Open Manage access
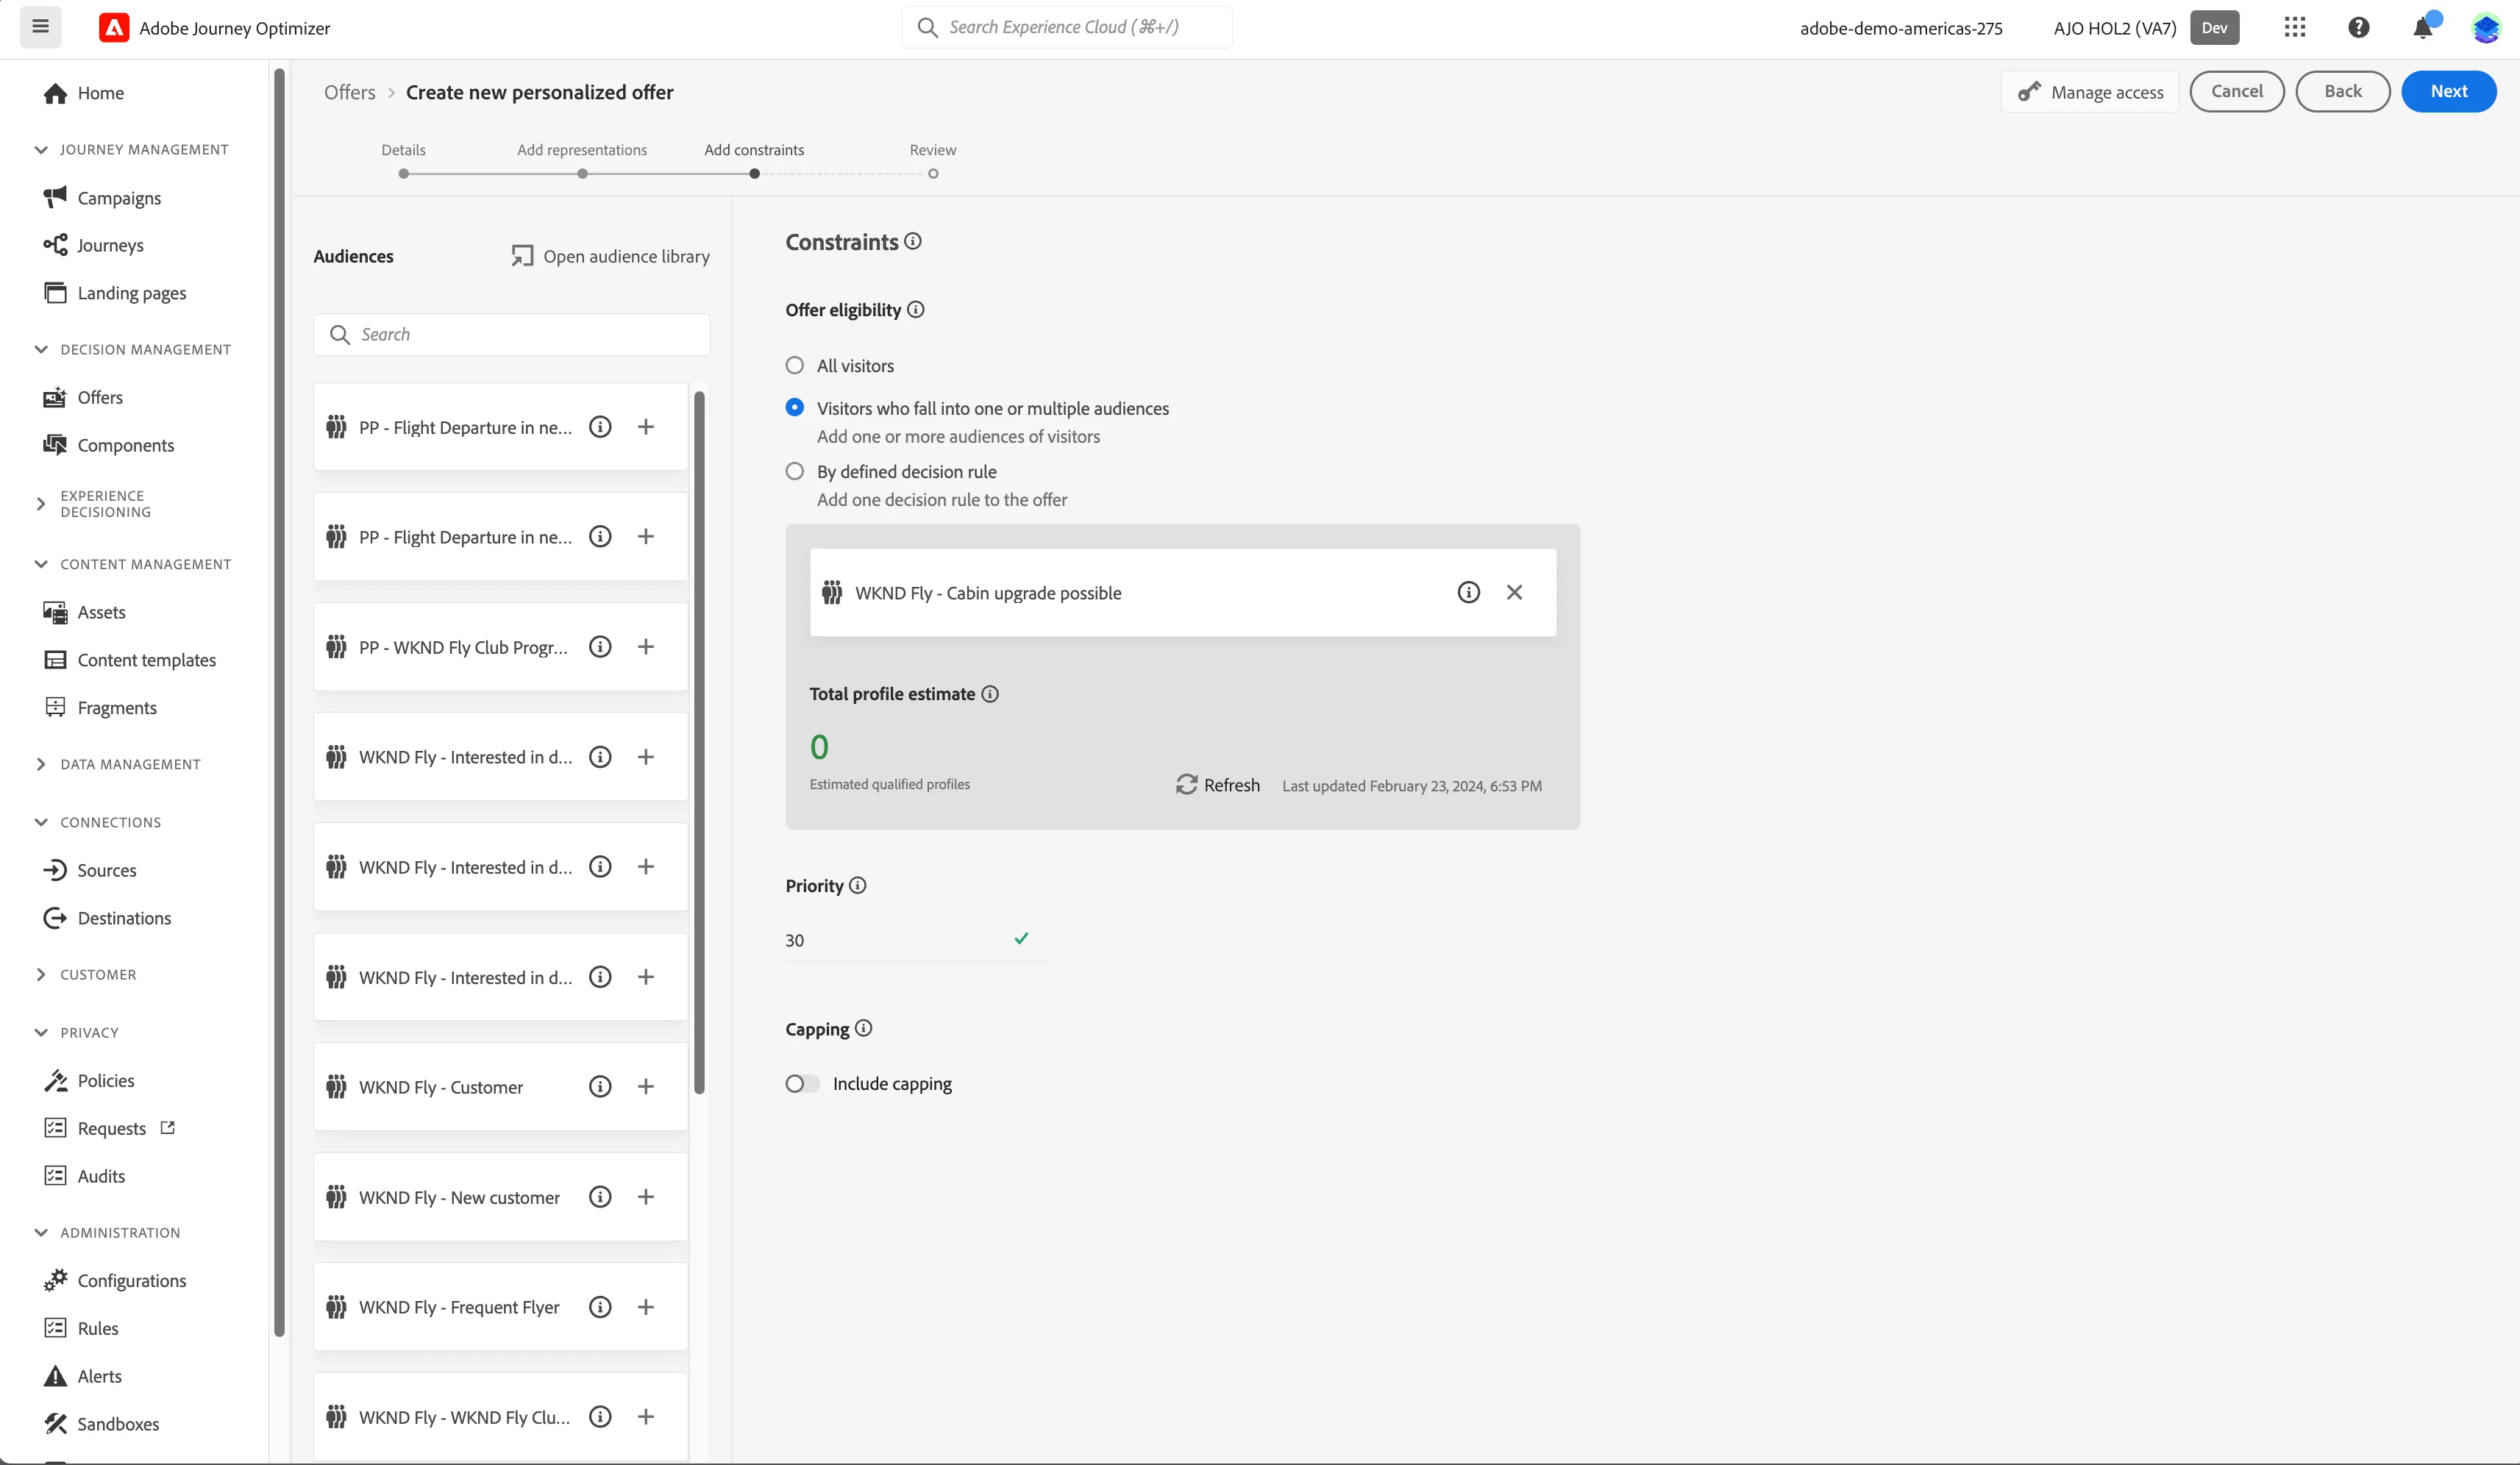 2090,91
